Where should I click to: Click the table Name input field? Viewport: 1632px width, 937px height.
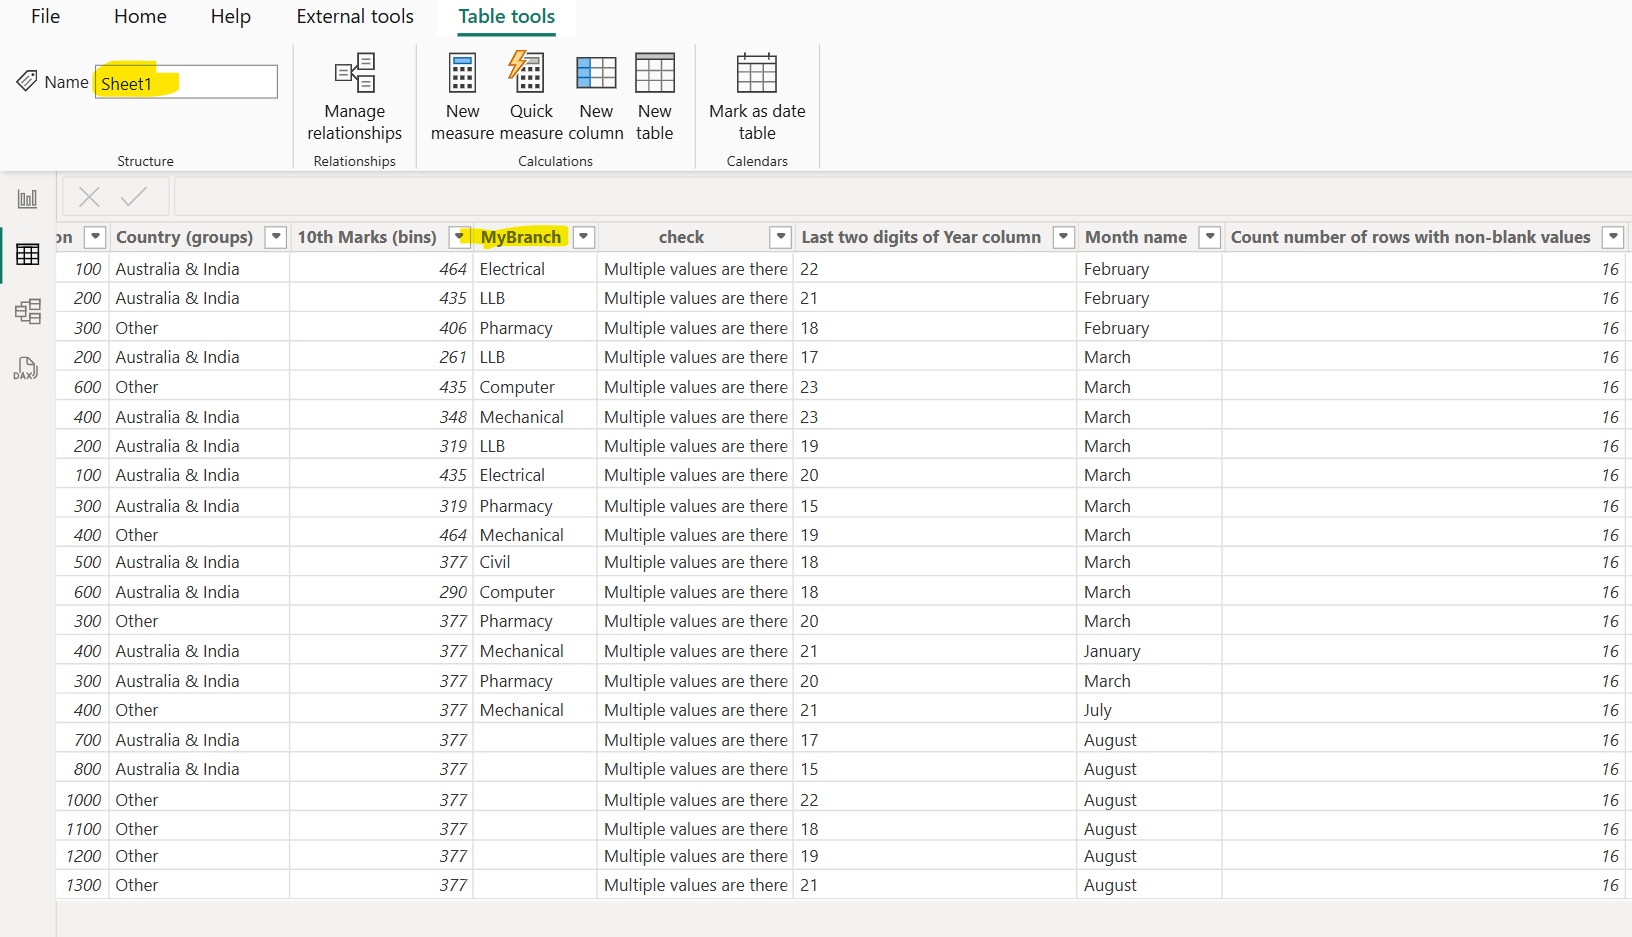(187, 83)
